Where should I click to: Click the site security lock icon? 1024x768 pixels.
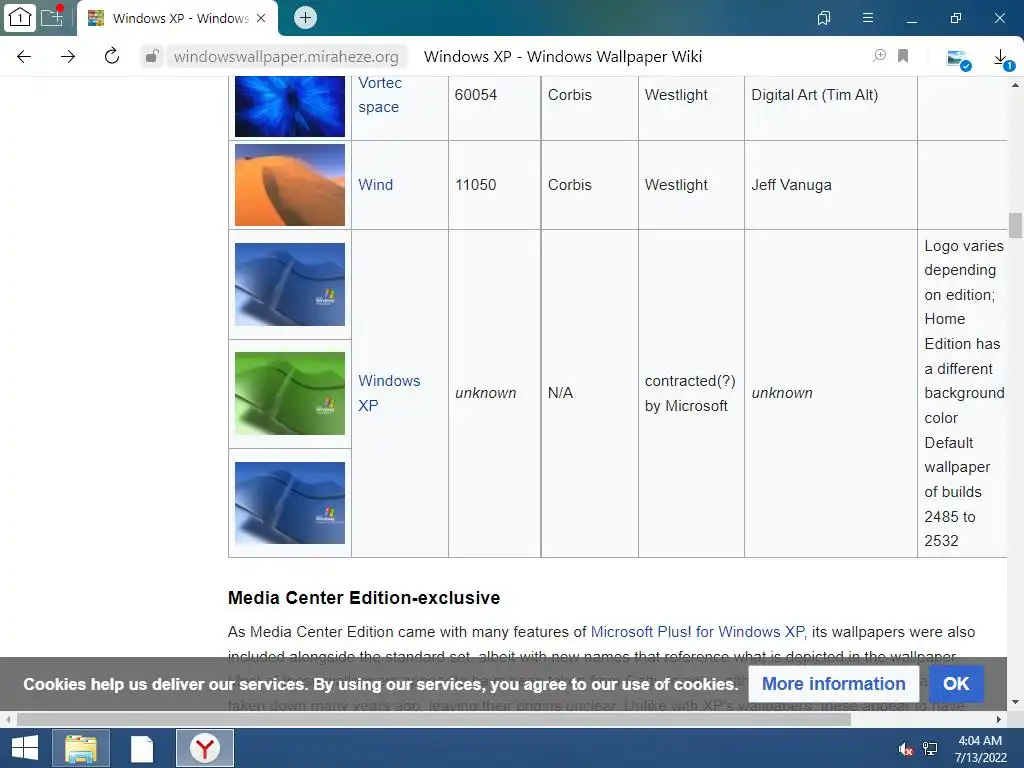pyautogui.click(x=152, y=56)
